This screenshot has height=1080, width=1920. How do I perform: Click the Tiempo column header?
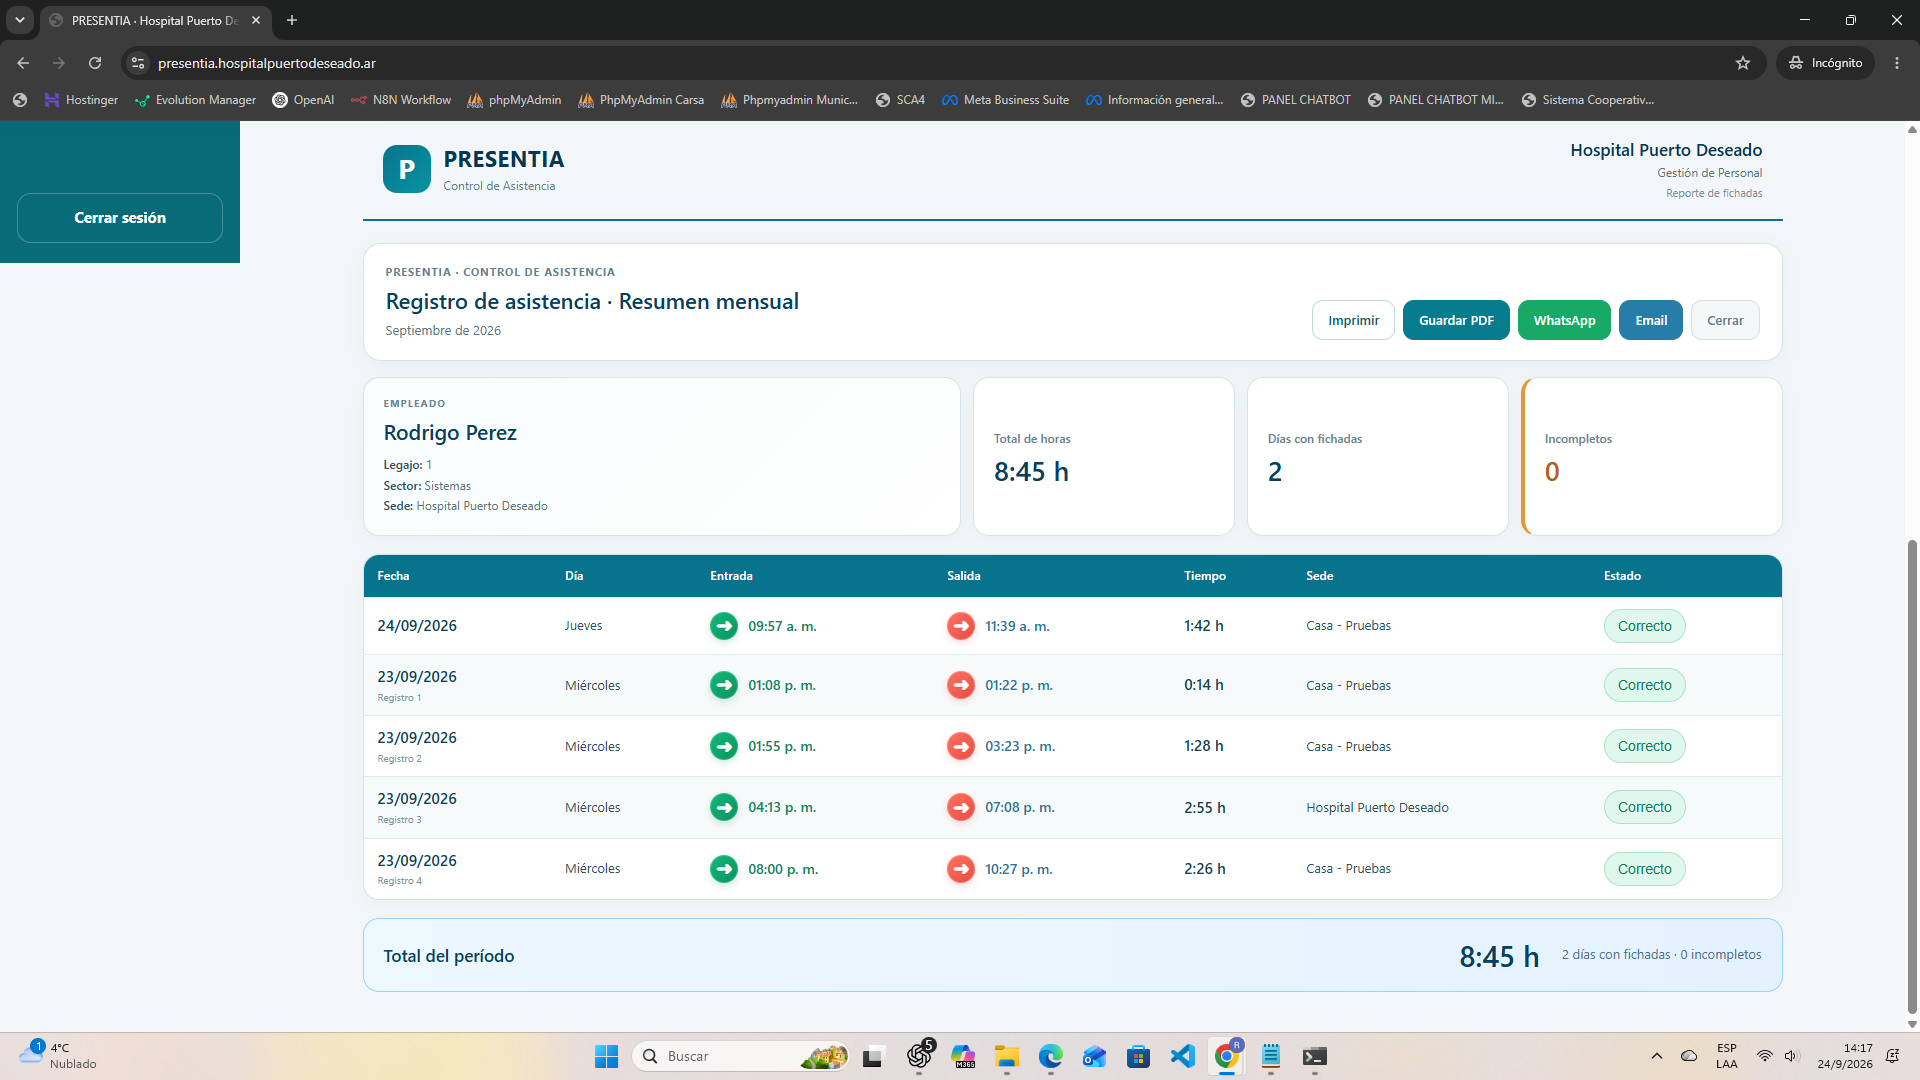tap(1204, 576)
